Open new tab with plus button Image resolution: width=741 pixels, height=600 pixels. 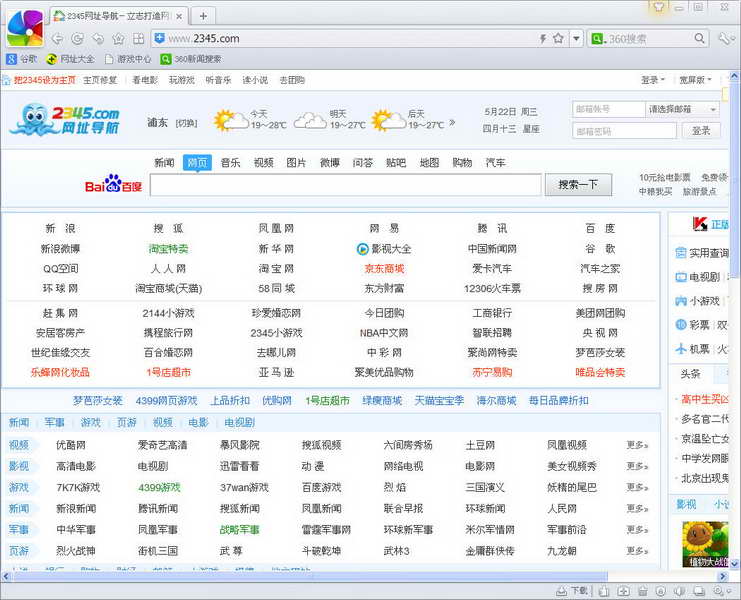(203, 16)
